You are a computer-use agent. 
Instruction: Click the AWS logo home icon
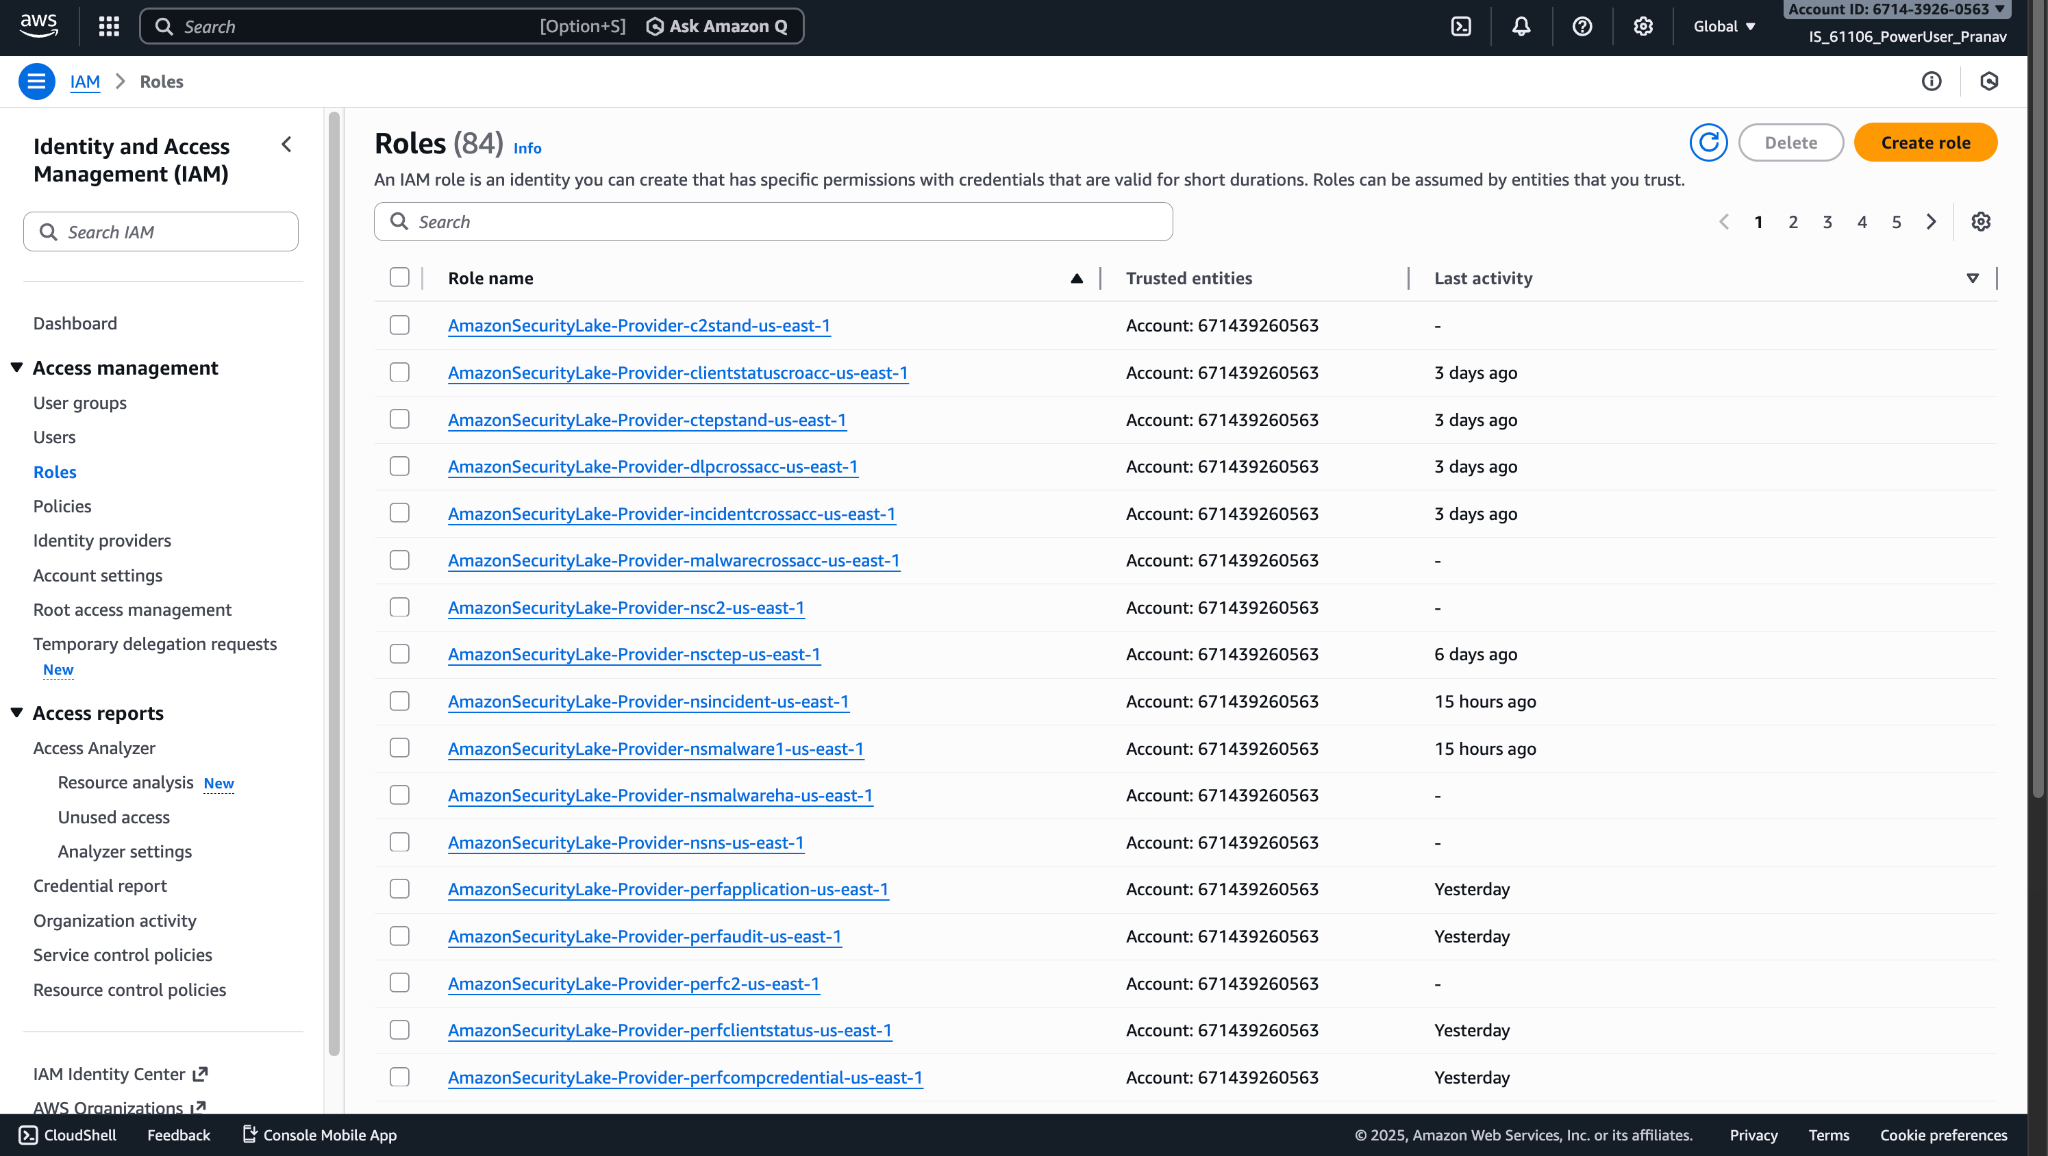tap(39, 26)
